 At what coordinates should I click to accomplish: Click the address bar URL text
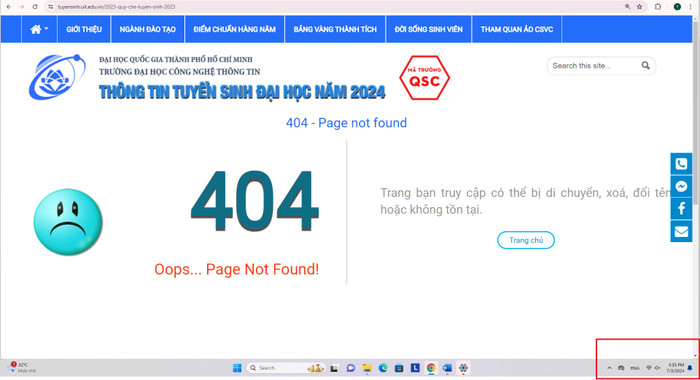[x=116, y=7]
